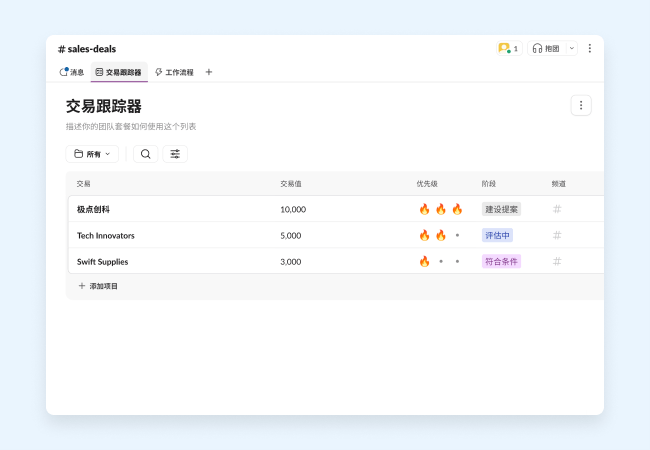The height and width of the screenshot is (450, 650).
Task: Switch to the 工作流程 tab
Action: [x=174, y=72]
